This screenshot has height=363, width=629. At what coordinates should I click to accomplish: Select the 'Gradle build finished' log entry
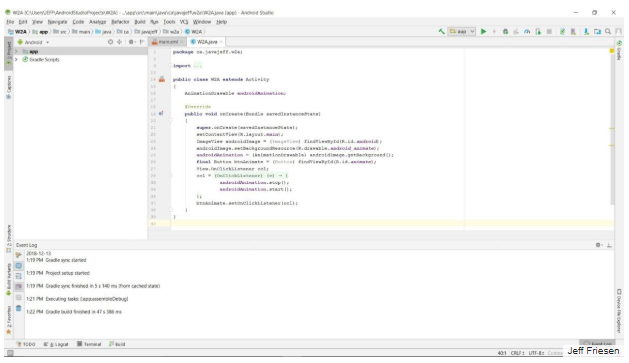pyautogui.click(x=74, y=312)
